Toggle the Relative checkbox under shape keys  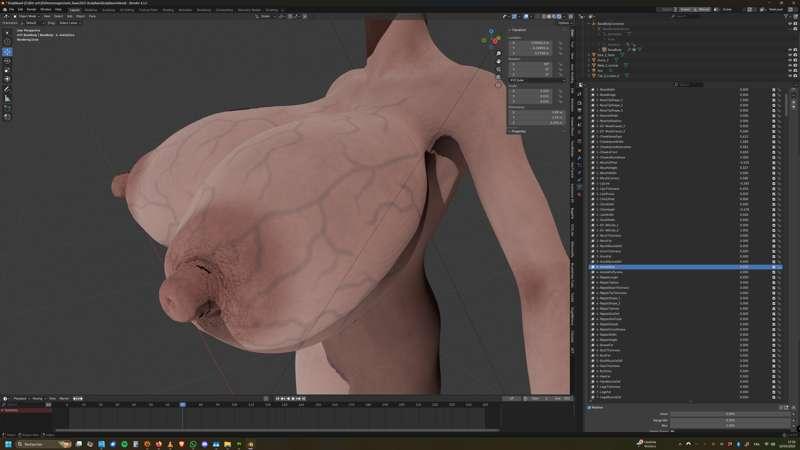click(588, 407)
